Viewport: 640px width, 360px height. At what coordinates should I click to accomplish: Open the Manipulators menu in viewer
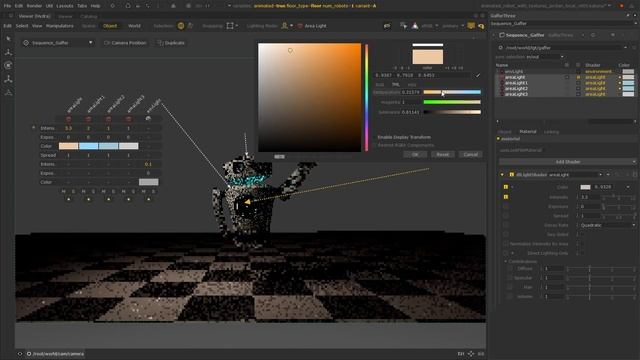(60, 26)
